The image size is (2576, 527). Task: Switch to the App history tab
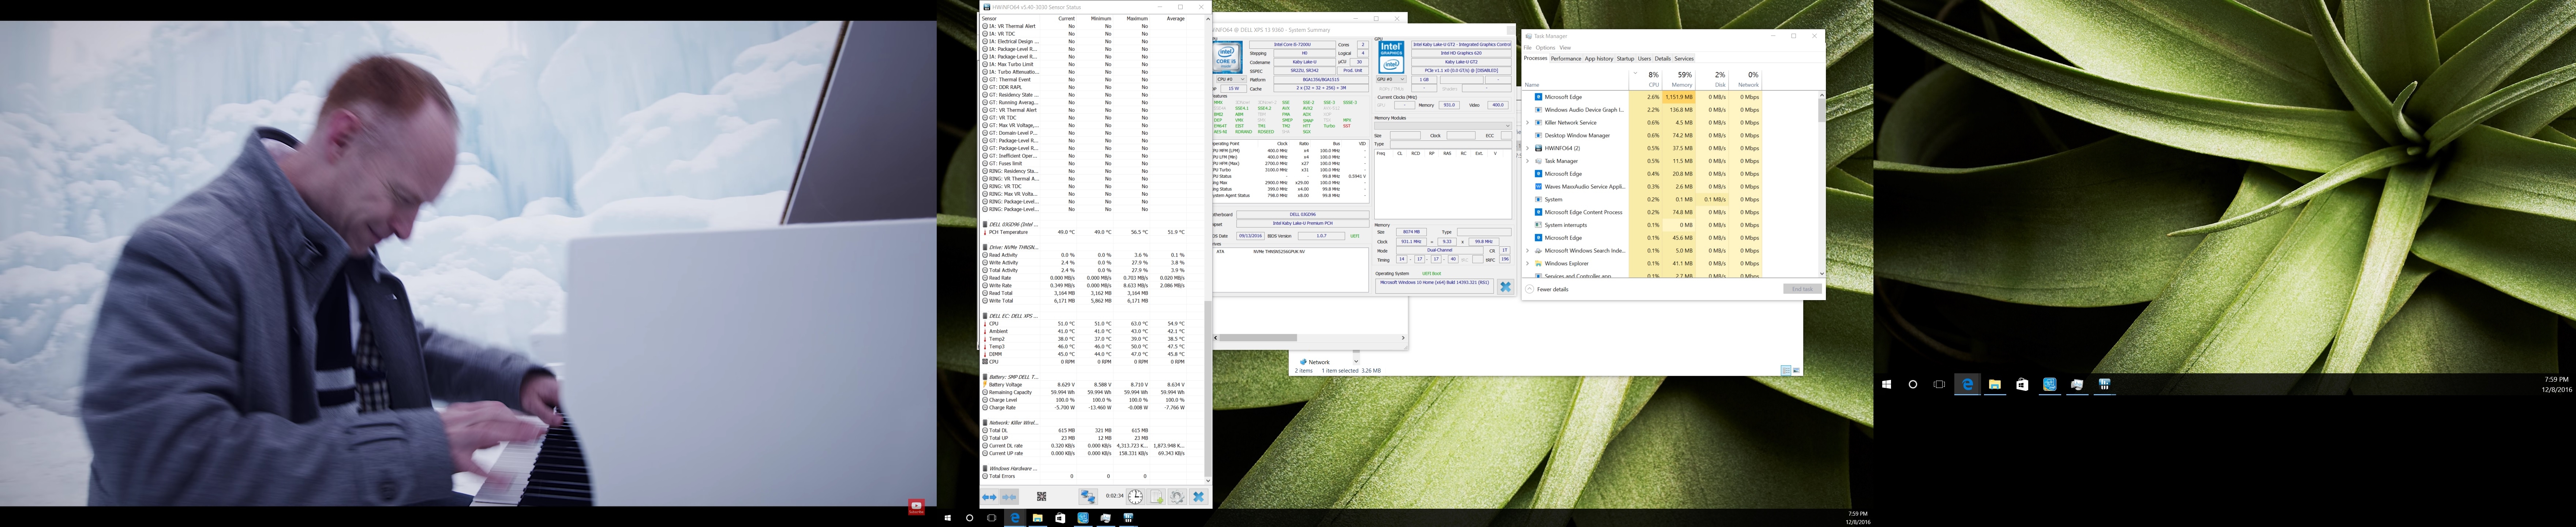click(x=1599, y=59)
